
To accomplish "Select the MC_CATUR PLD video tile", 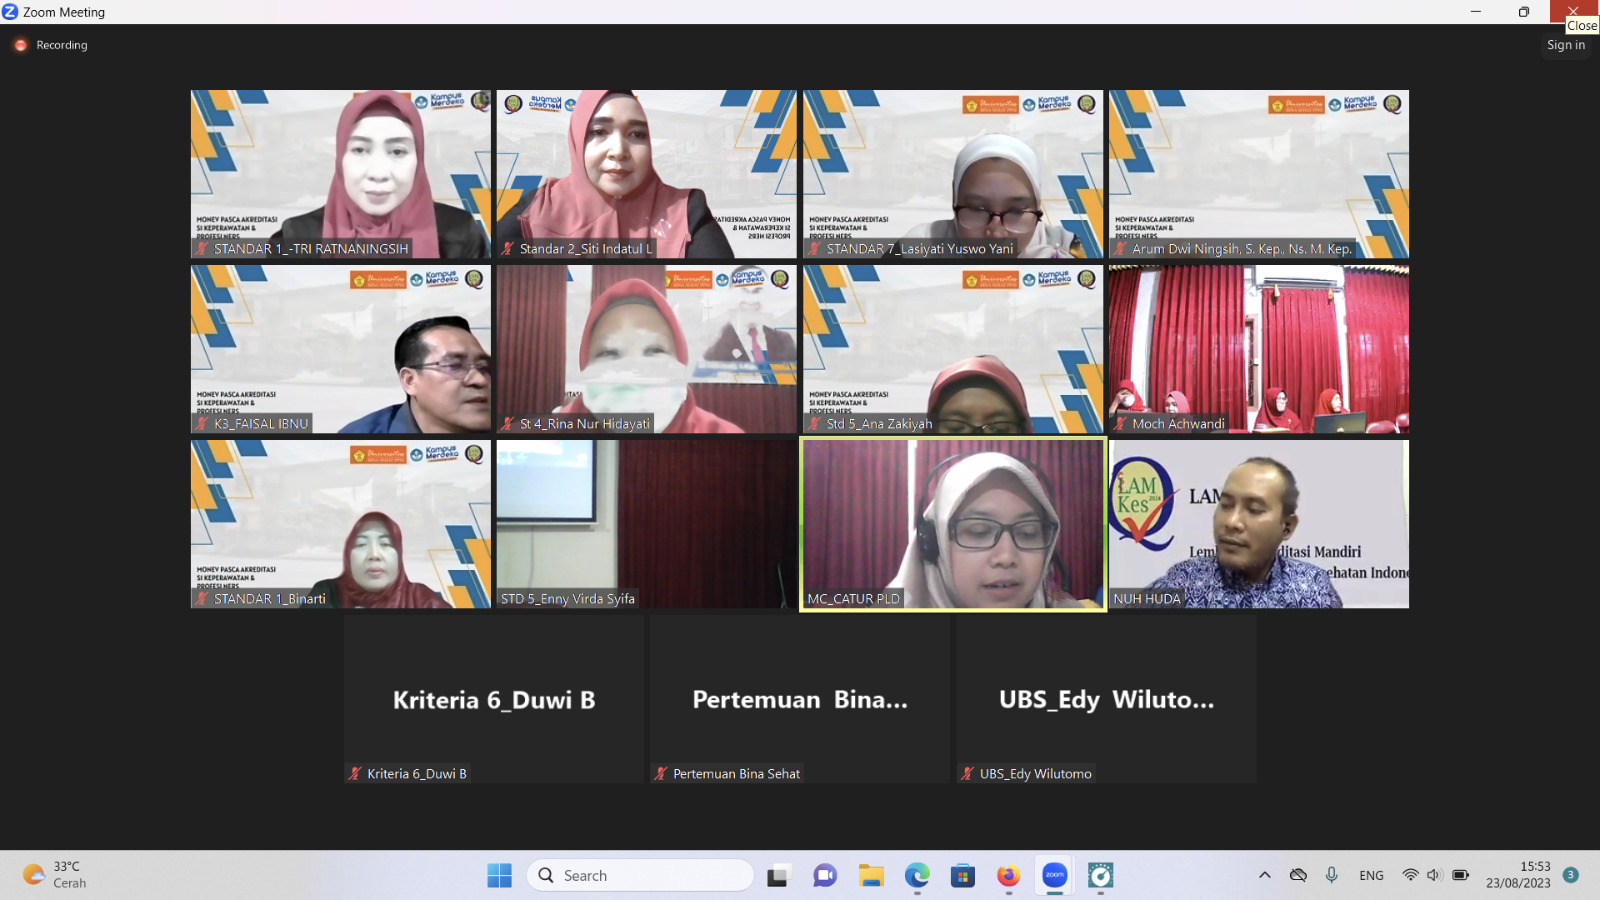I will click(x=952, y=524).
